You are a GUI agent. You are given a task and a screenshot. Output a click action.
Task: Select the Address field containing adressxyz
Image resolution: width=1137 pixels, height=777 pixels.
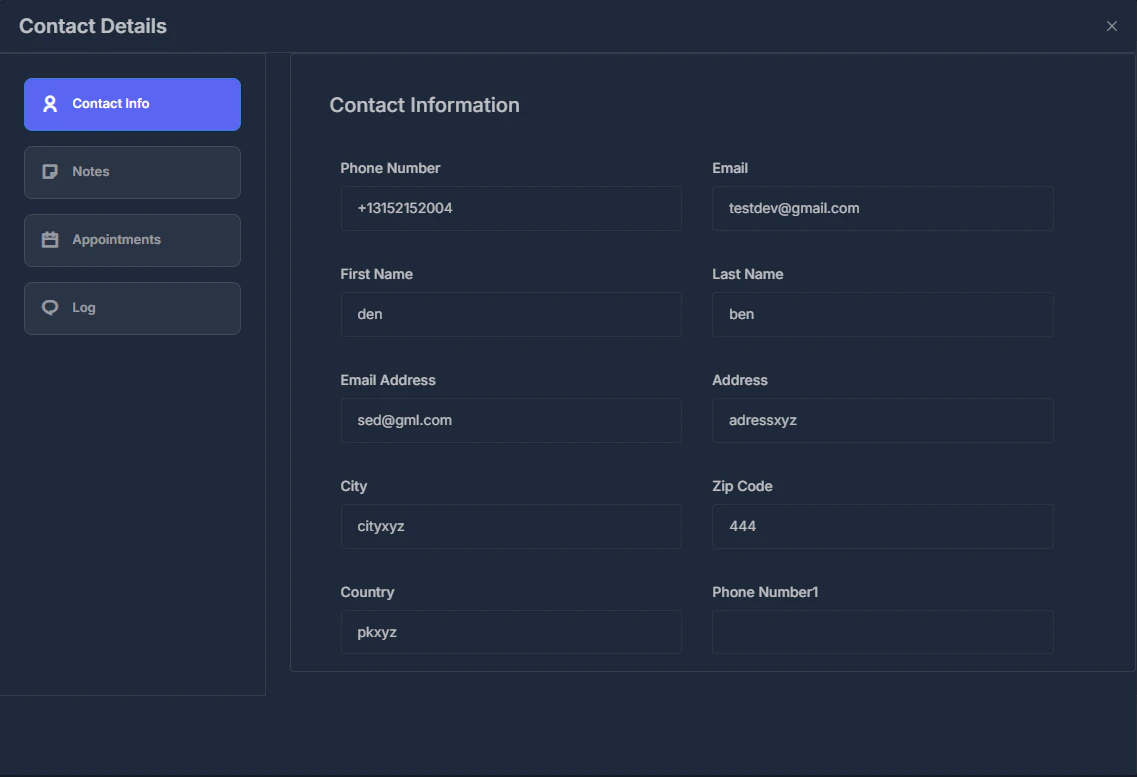coord(882,420)
